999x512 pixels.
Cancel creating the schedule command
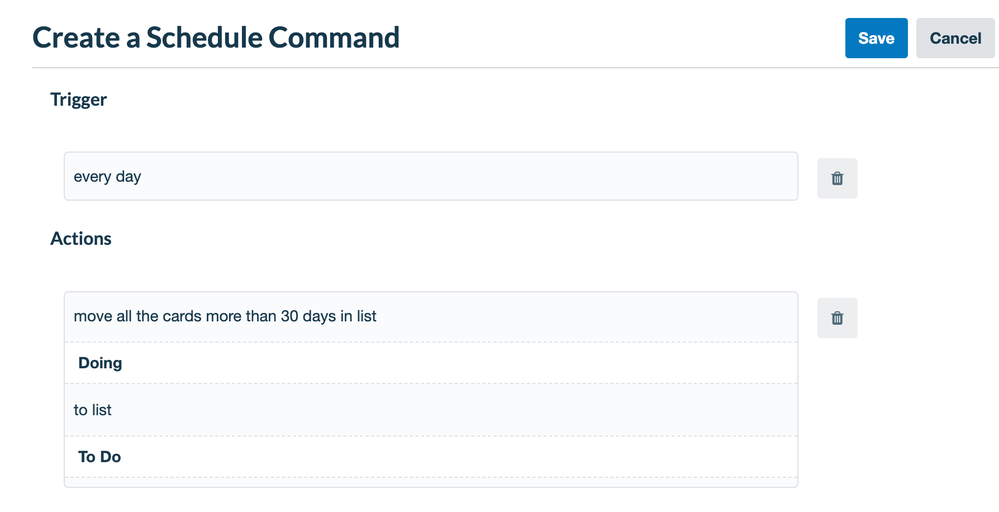pyautogui.click(x=955, y=38)
